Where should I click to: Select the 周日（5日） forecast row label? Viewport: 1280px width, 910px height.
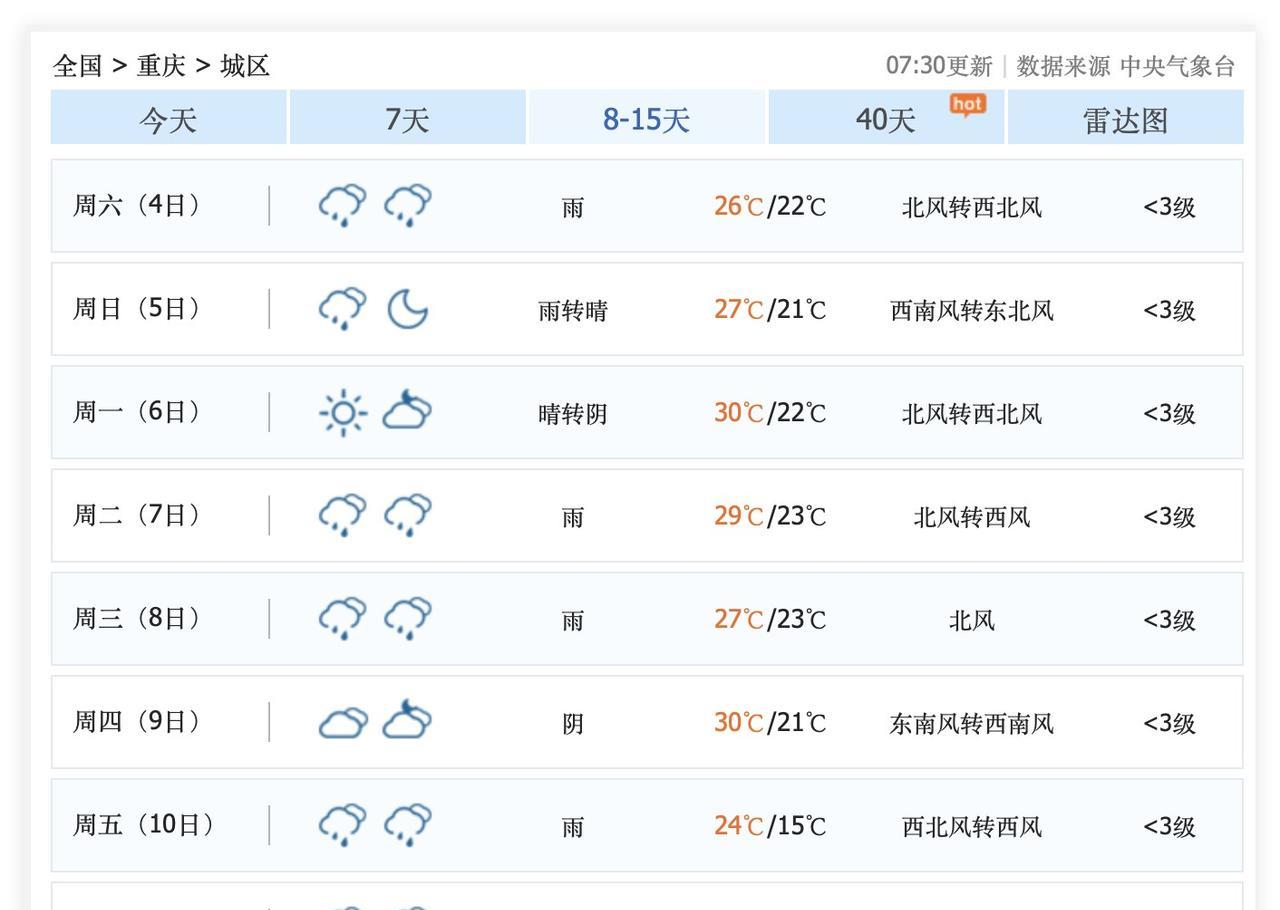point(137,308)
